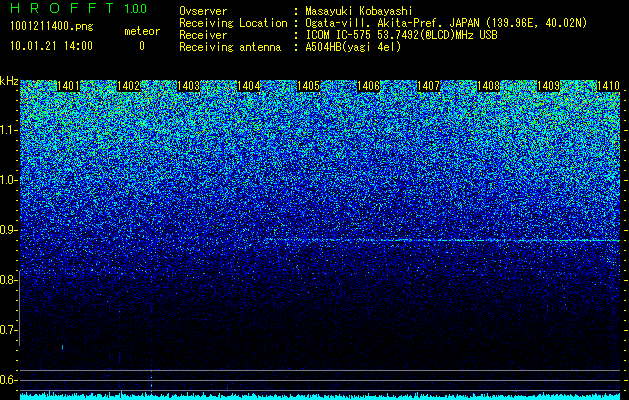629x400 pixels.
Task: Select the 1001211400.png file name
Action: point(52,27)
